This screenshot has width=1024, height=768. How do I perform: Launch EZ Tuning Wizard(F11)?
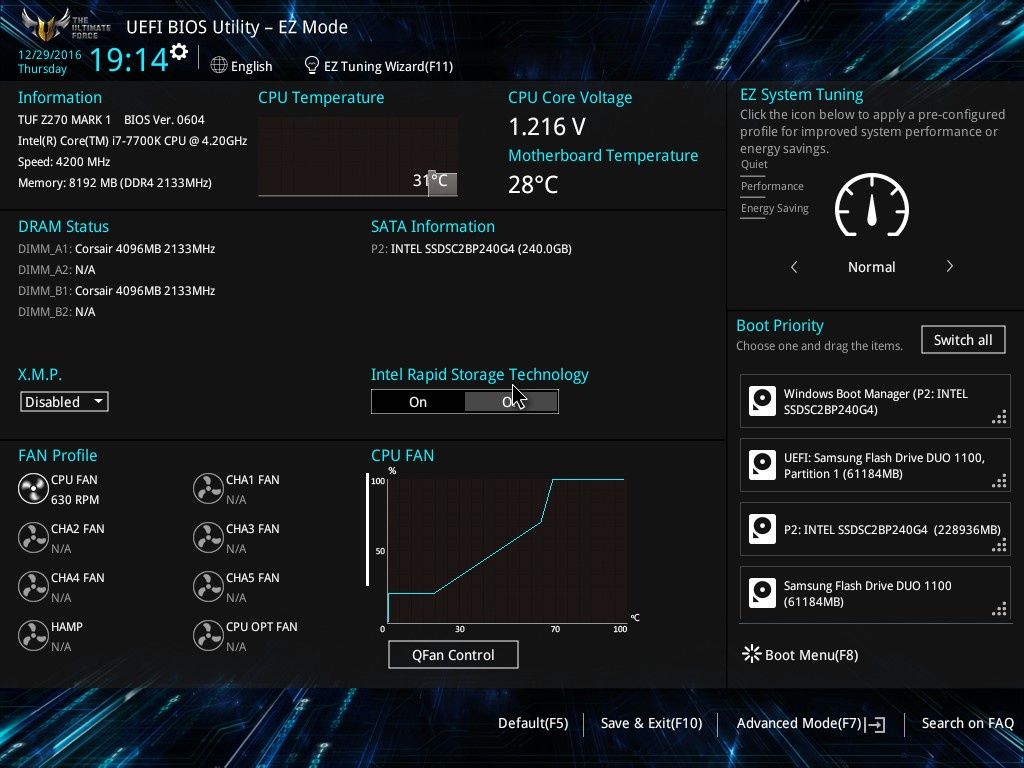tap(389, 66)
